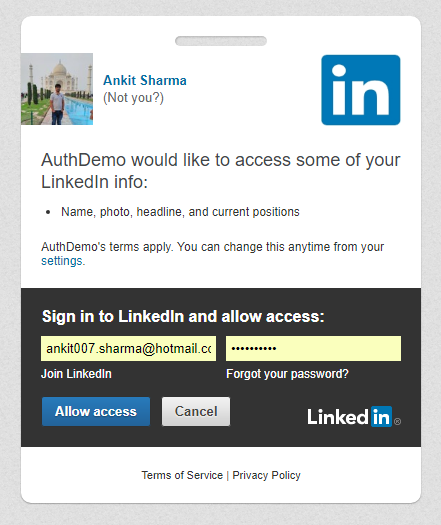This screenshot has height=525, width=441.
Task: Open Ankit Sharma's Taj Mahal profile photo
Action: point(57,89)
